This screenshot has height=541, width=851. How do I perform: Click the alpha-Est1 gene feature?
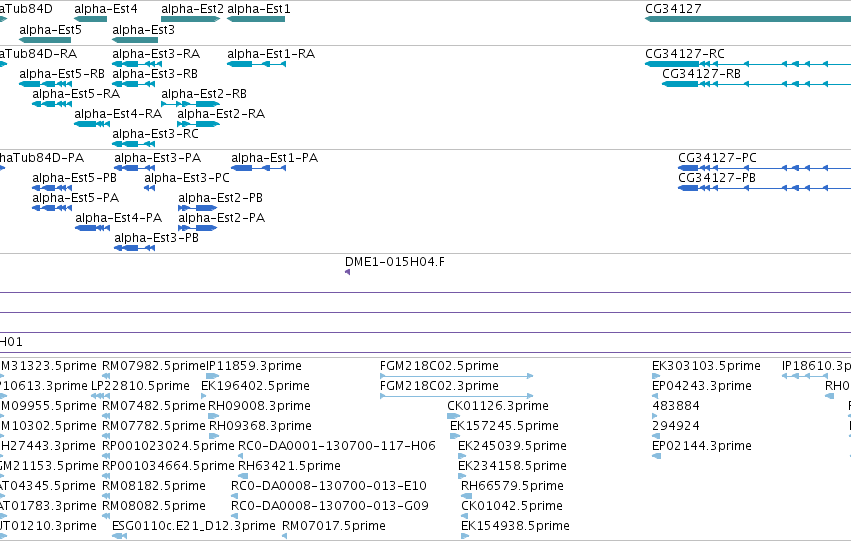(256, 19)
